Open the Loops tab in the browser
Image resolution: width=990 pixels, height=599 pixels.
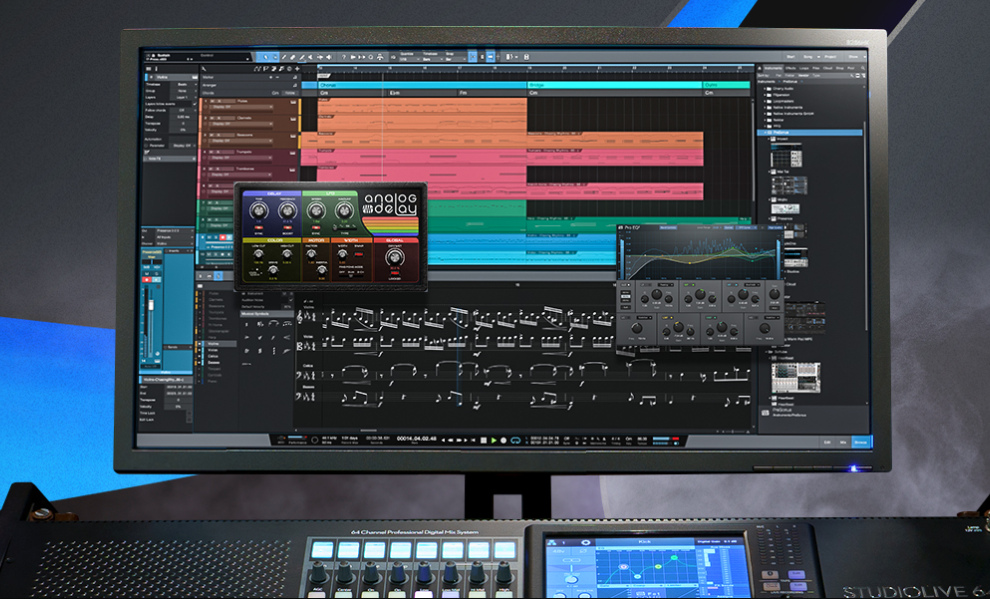(805, 67)
